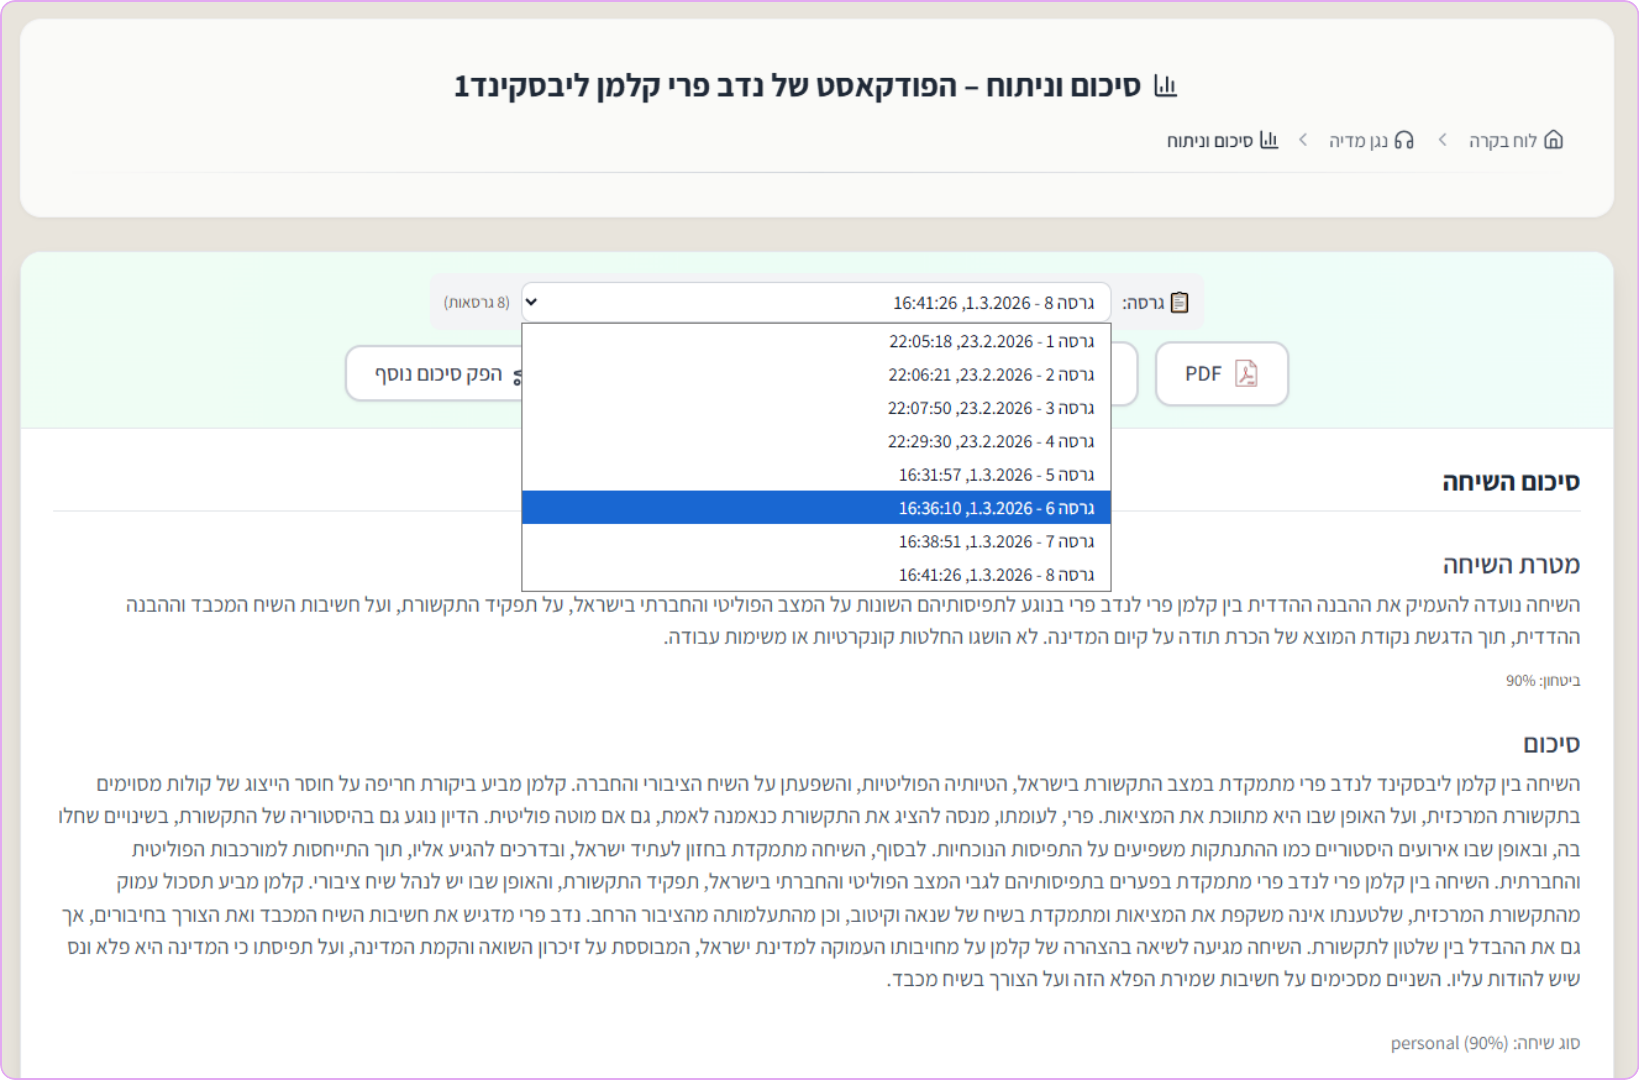Click the (8 גרסאות) label
The width and height of the screenshot is (1640, 1080).
[477, 301]
